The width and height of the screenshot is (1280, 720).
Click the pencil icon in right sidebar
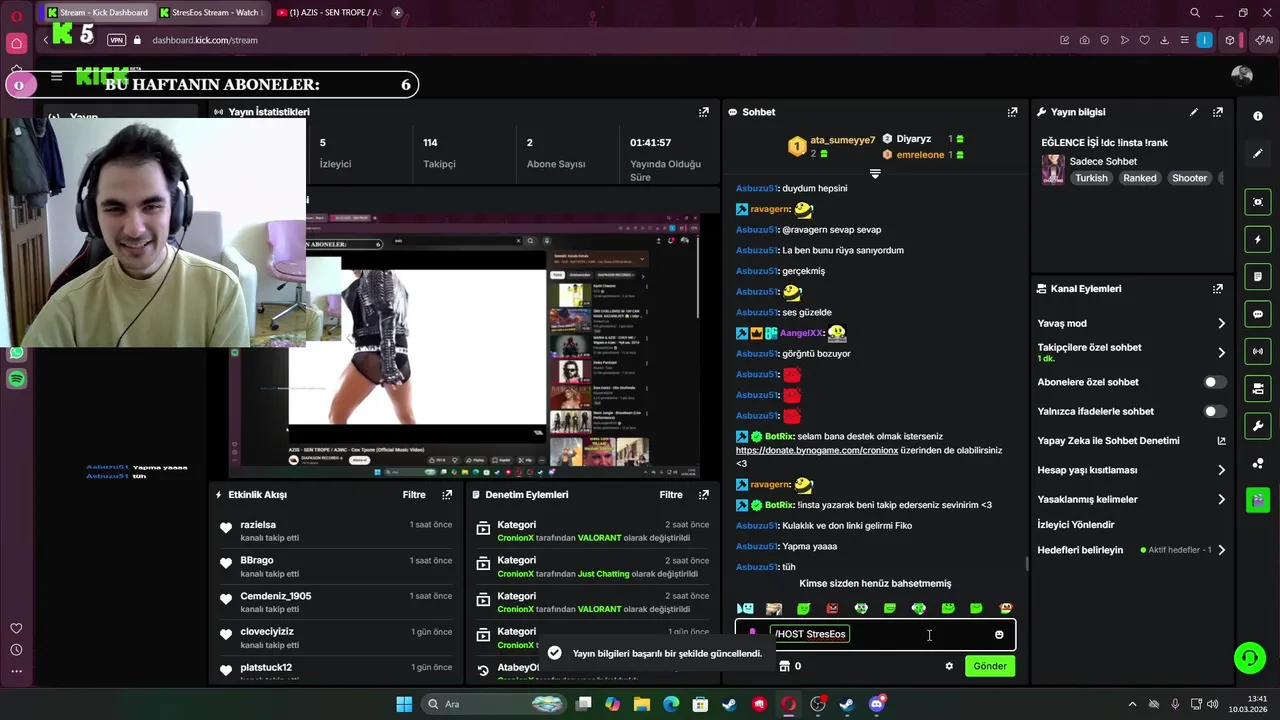click(x=1258, y=153)
